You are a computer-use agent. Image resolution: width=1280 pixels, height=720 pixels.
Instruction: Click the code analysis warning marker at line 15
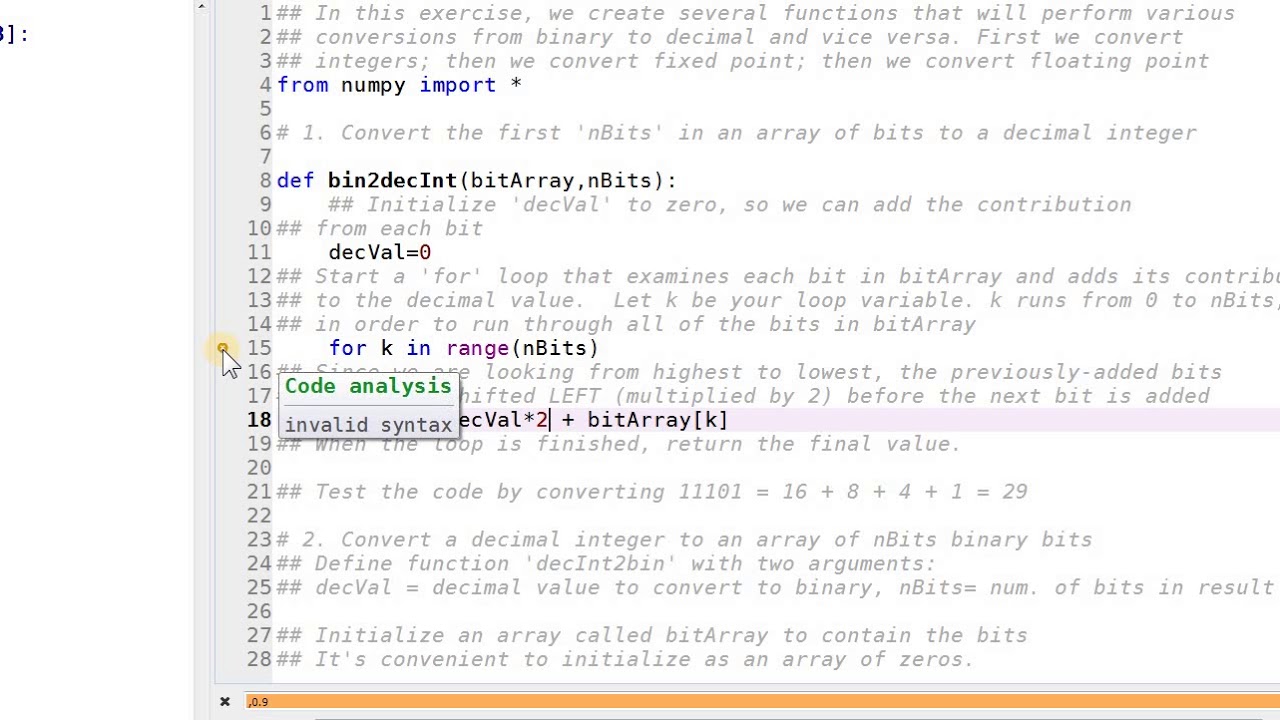[x=222, y=348]
